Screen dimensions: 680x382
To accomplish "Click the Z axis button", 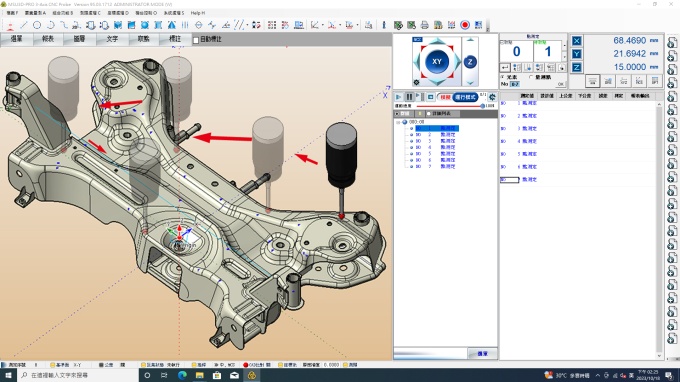I will point(576,67).
